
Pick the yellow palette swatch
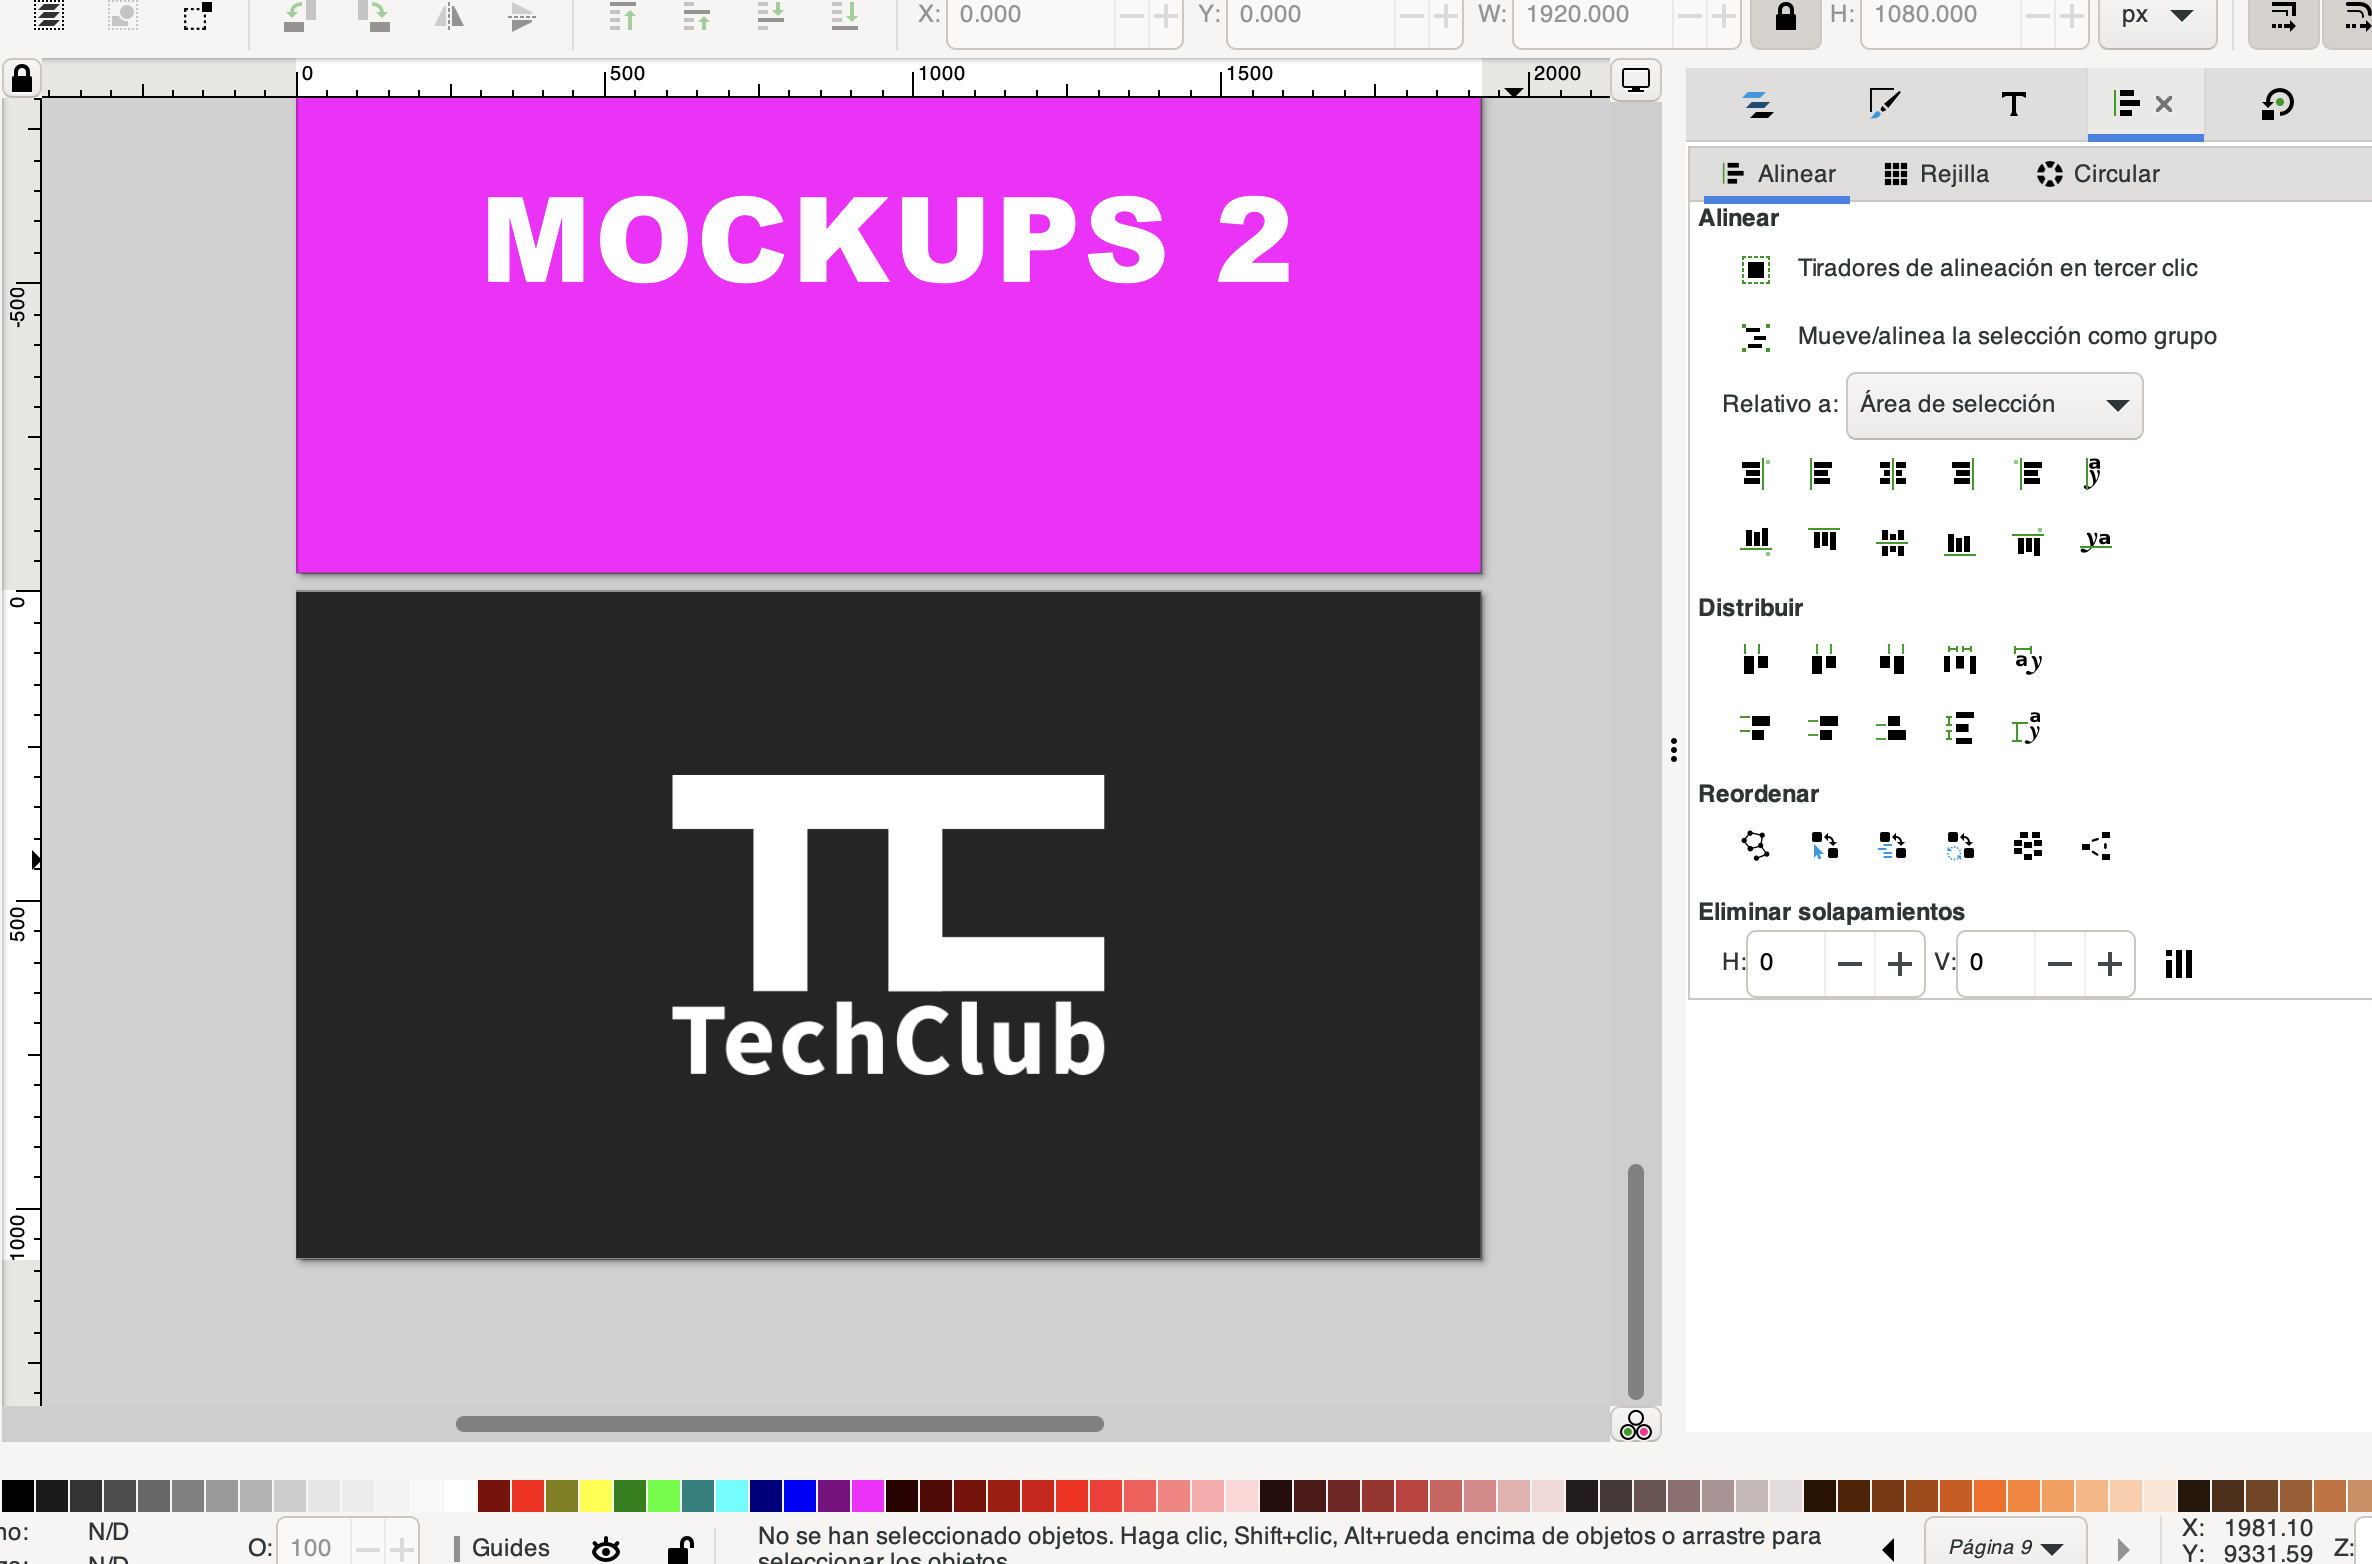coord(596,1495)
